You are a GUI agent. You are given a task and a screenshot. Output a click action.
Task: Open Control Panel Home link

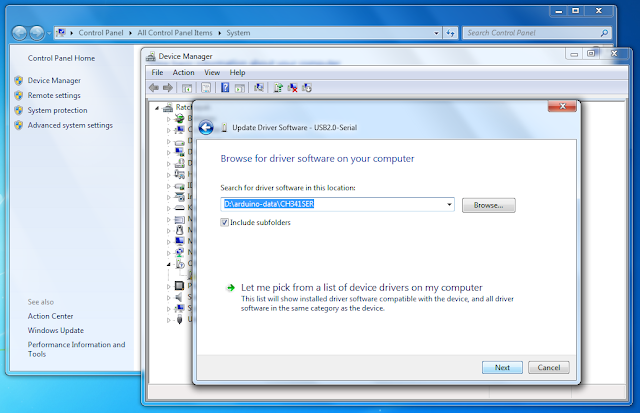pyautogui.click(x=61, y=58)
